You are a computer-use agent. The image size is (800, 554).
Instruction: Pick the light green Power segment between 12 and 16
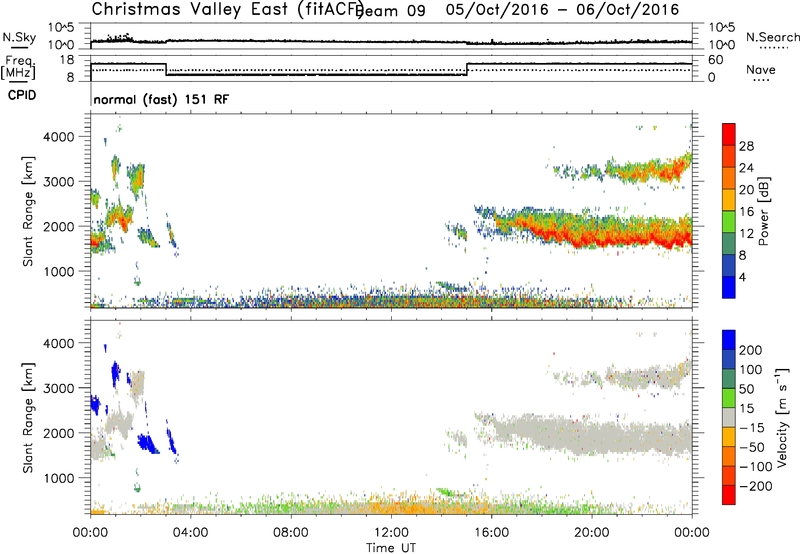pyautogui.click(x=729, y=222)
